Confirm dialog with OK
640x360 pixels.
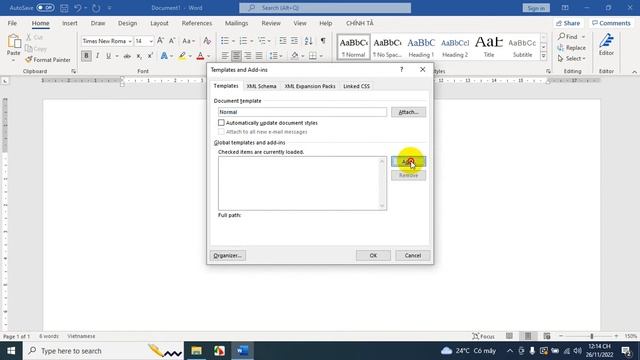pyautogui.click(x=373, y=256)
